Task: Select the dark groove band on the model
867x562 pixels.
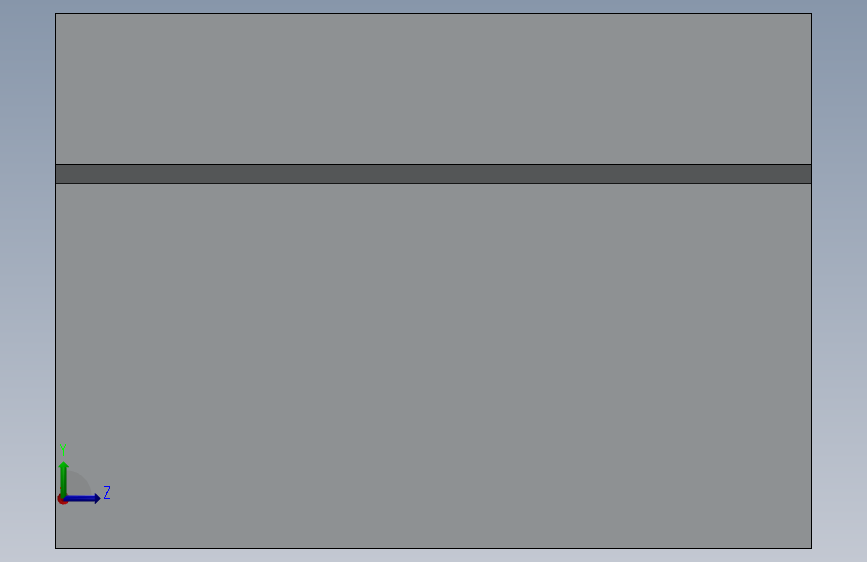Action: pos(434,174)
